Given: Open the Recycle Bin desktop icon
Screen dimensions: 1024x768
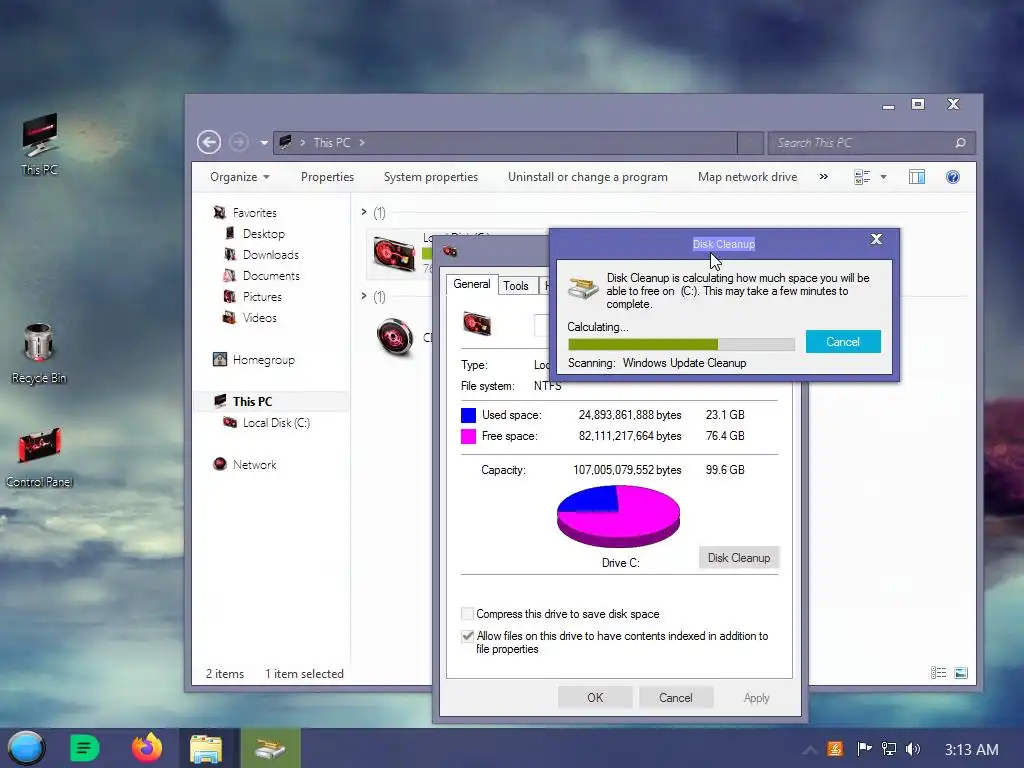Looking at the screenshot, I should click(39, 353).
